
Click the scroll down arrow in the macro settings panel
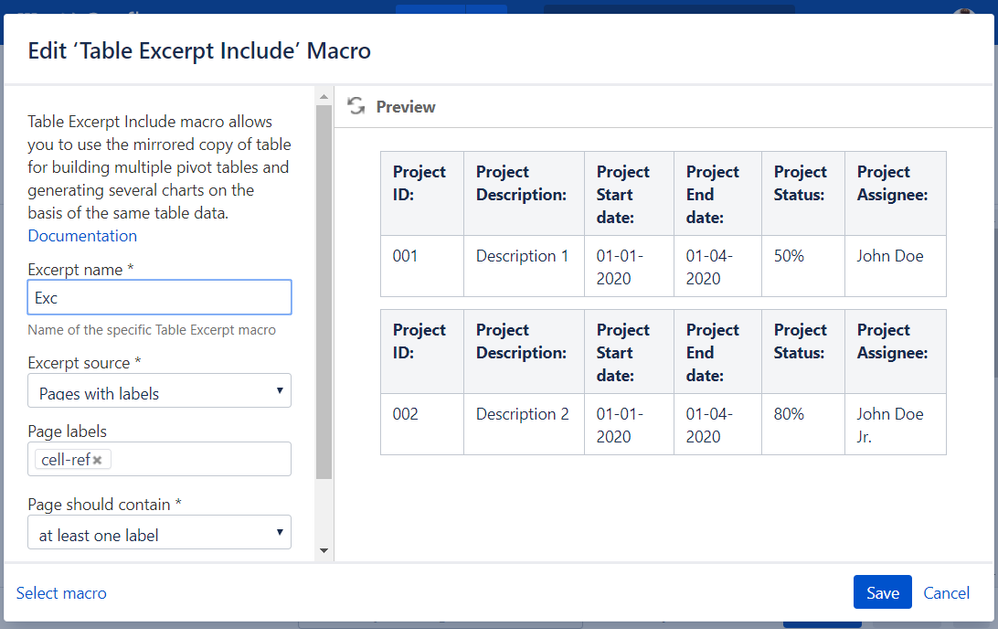pyautogui.click(x=323, y=550)
